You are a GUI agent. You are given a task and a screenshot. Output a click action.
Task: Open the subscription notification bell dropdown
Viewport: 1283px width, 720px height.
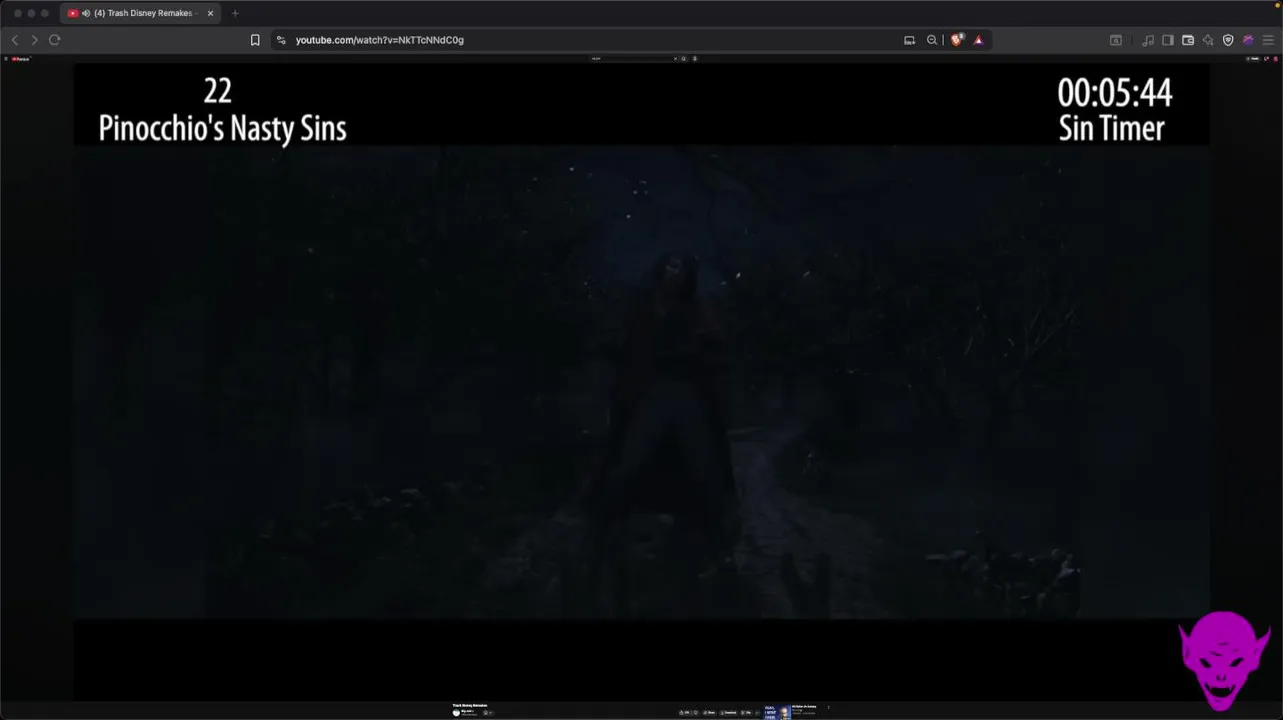pos(489,713)
